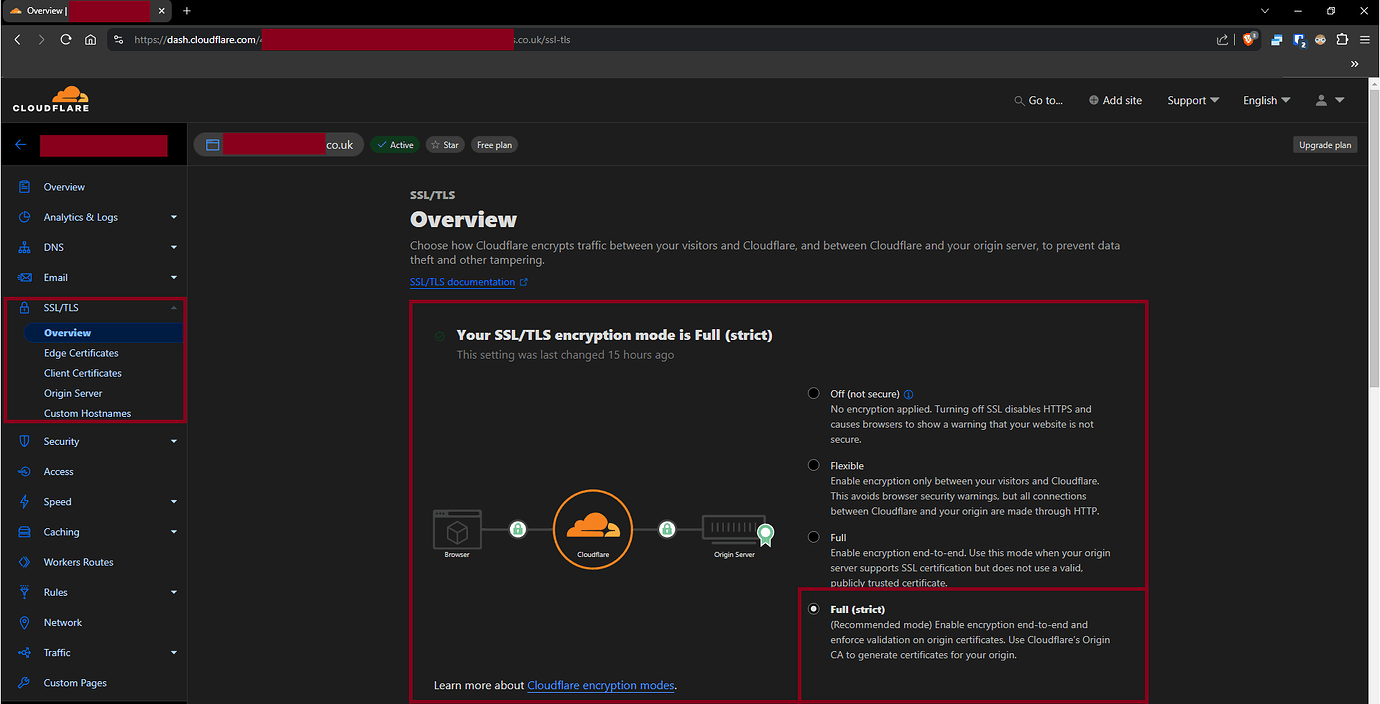Click the browser forward arrow
Screen dimensions: 1380x704
[41, 40]
